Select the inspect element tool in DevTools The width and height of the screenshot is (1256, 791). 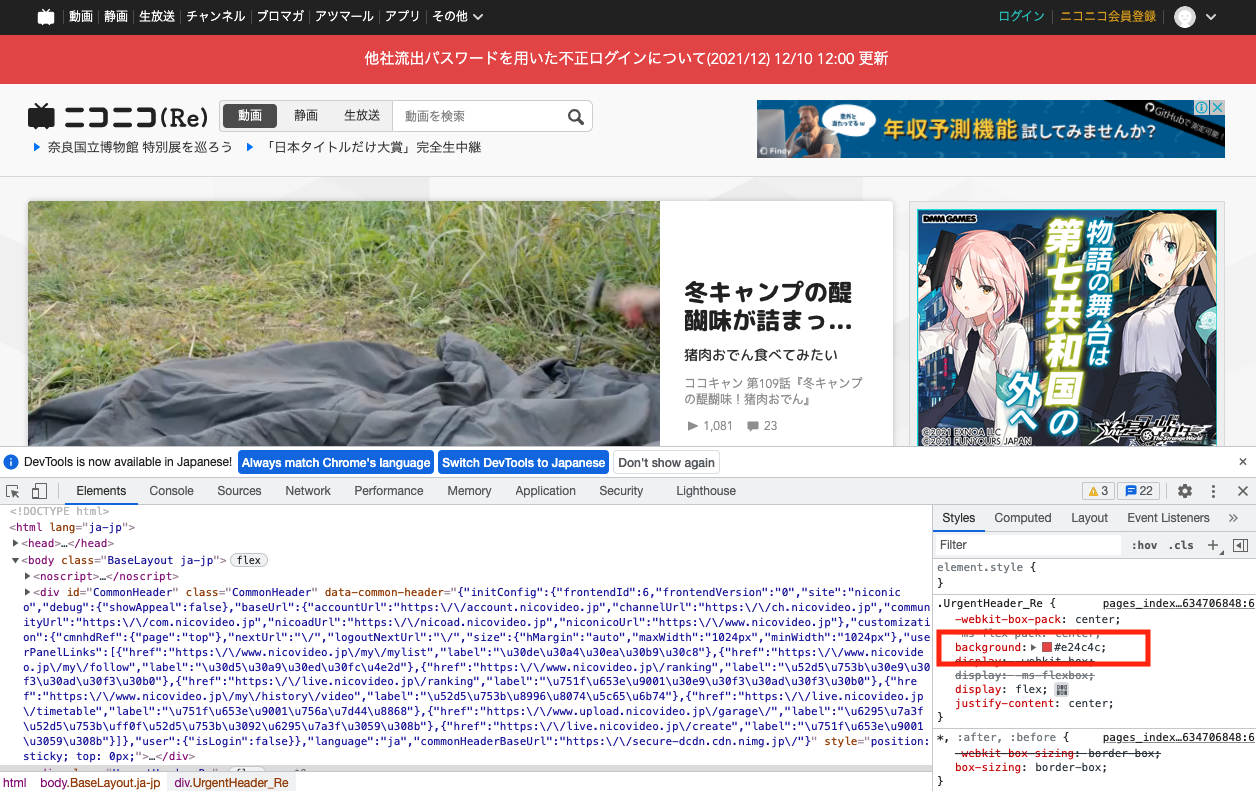pos(12,491)
